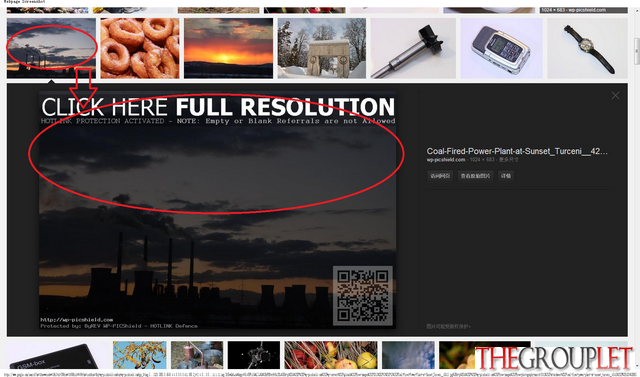Follow the wp-picshield.com source link

click(x=446, y=160)
